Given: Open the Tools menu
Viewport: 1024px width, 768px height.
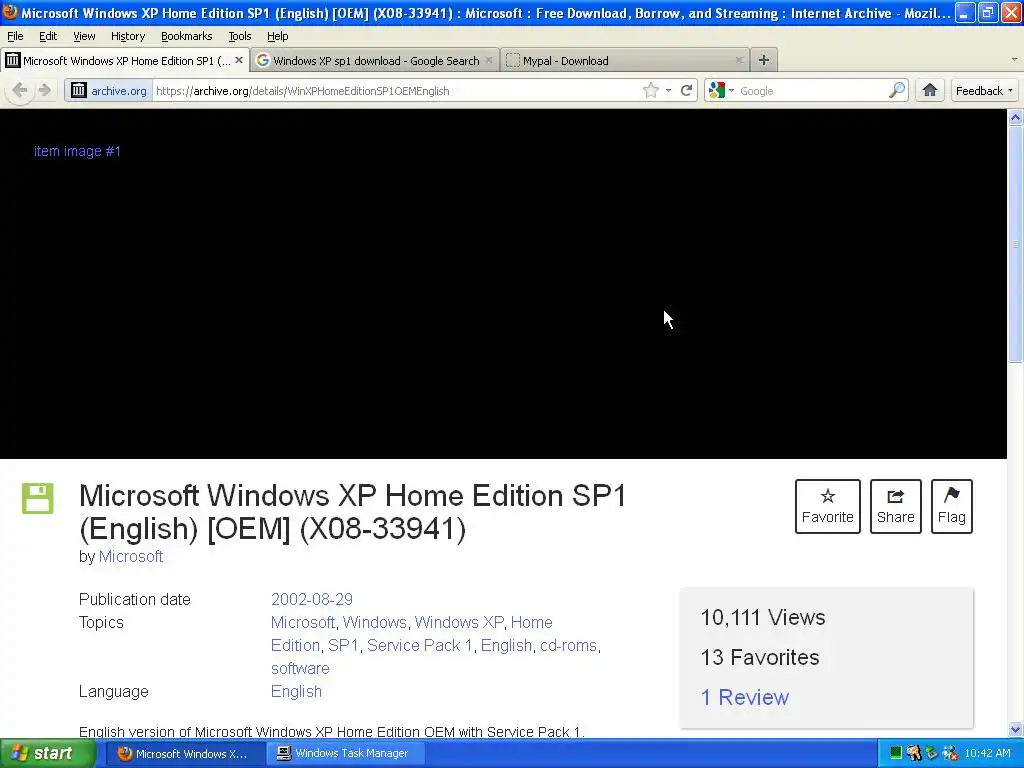Looking at the screenshot, I should point(240,36).
